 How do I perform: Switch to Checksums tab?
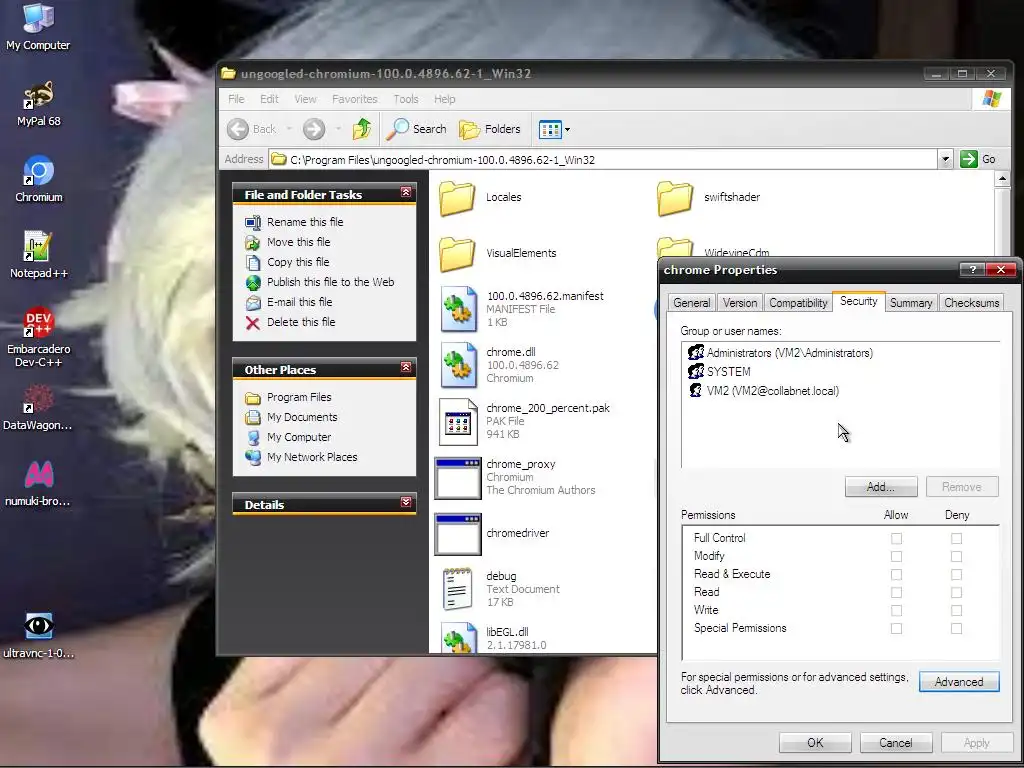[971, 303]
